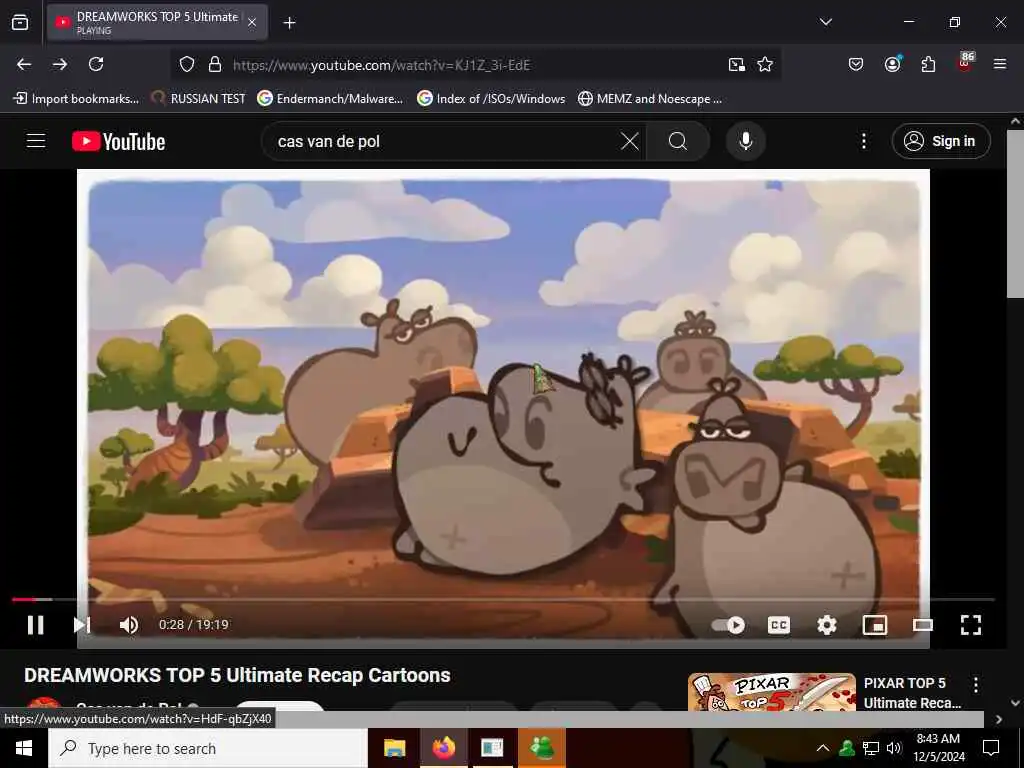The image size is (1024, 768).
Task: Open Firefox account icon
Action: [892, 64]
